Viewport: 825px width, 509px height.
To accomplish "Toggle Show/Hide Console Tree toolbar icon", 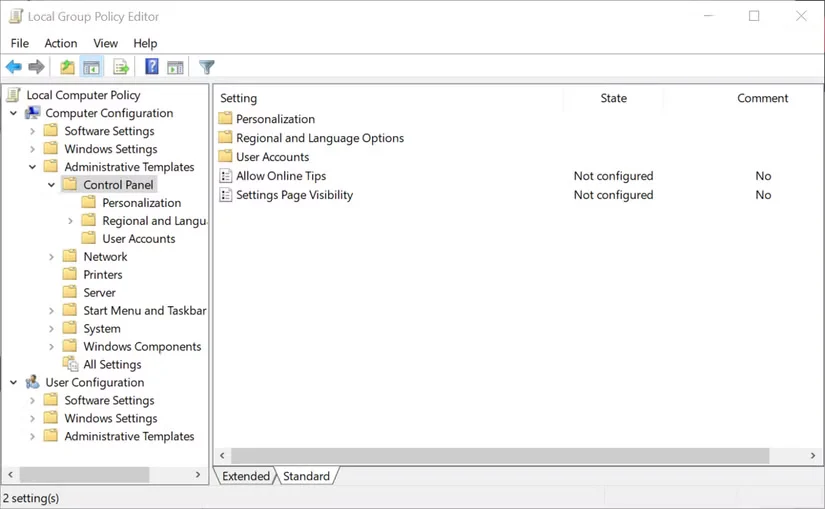I will (x=91, y=67).
